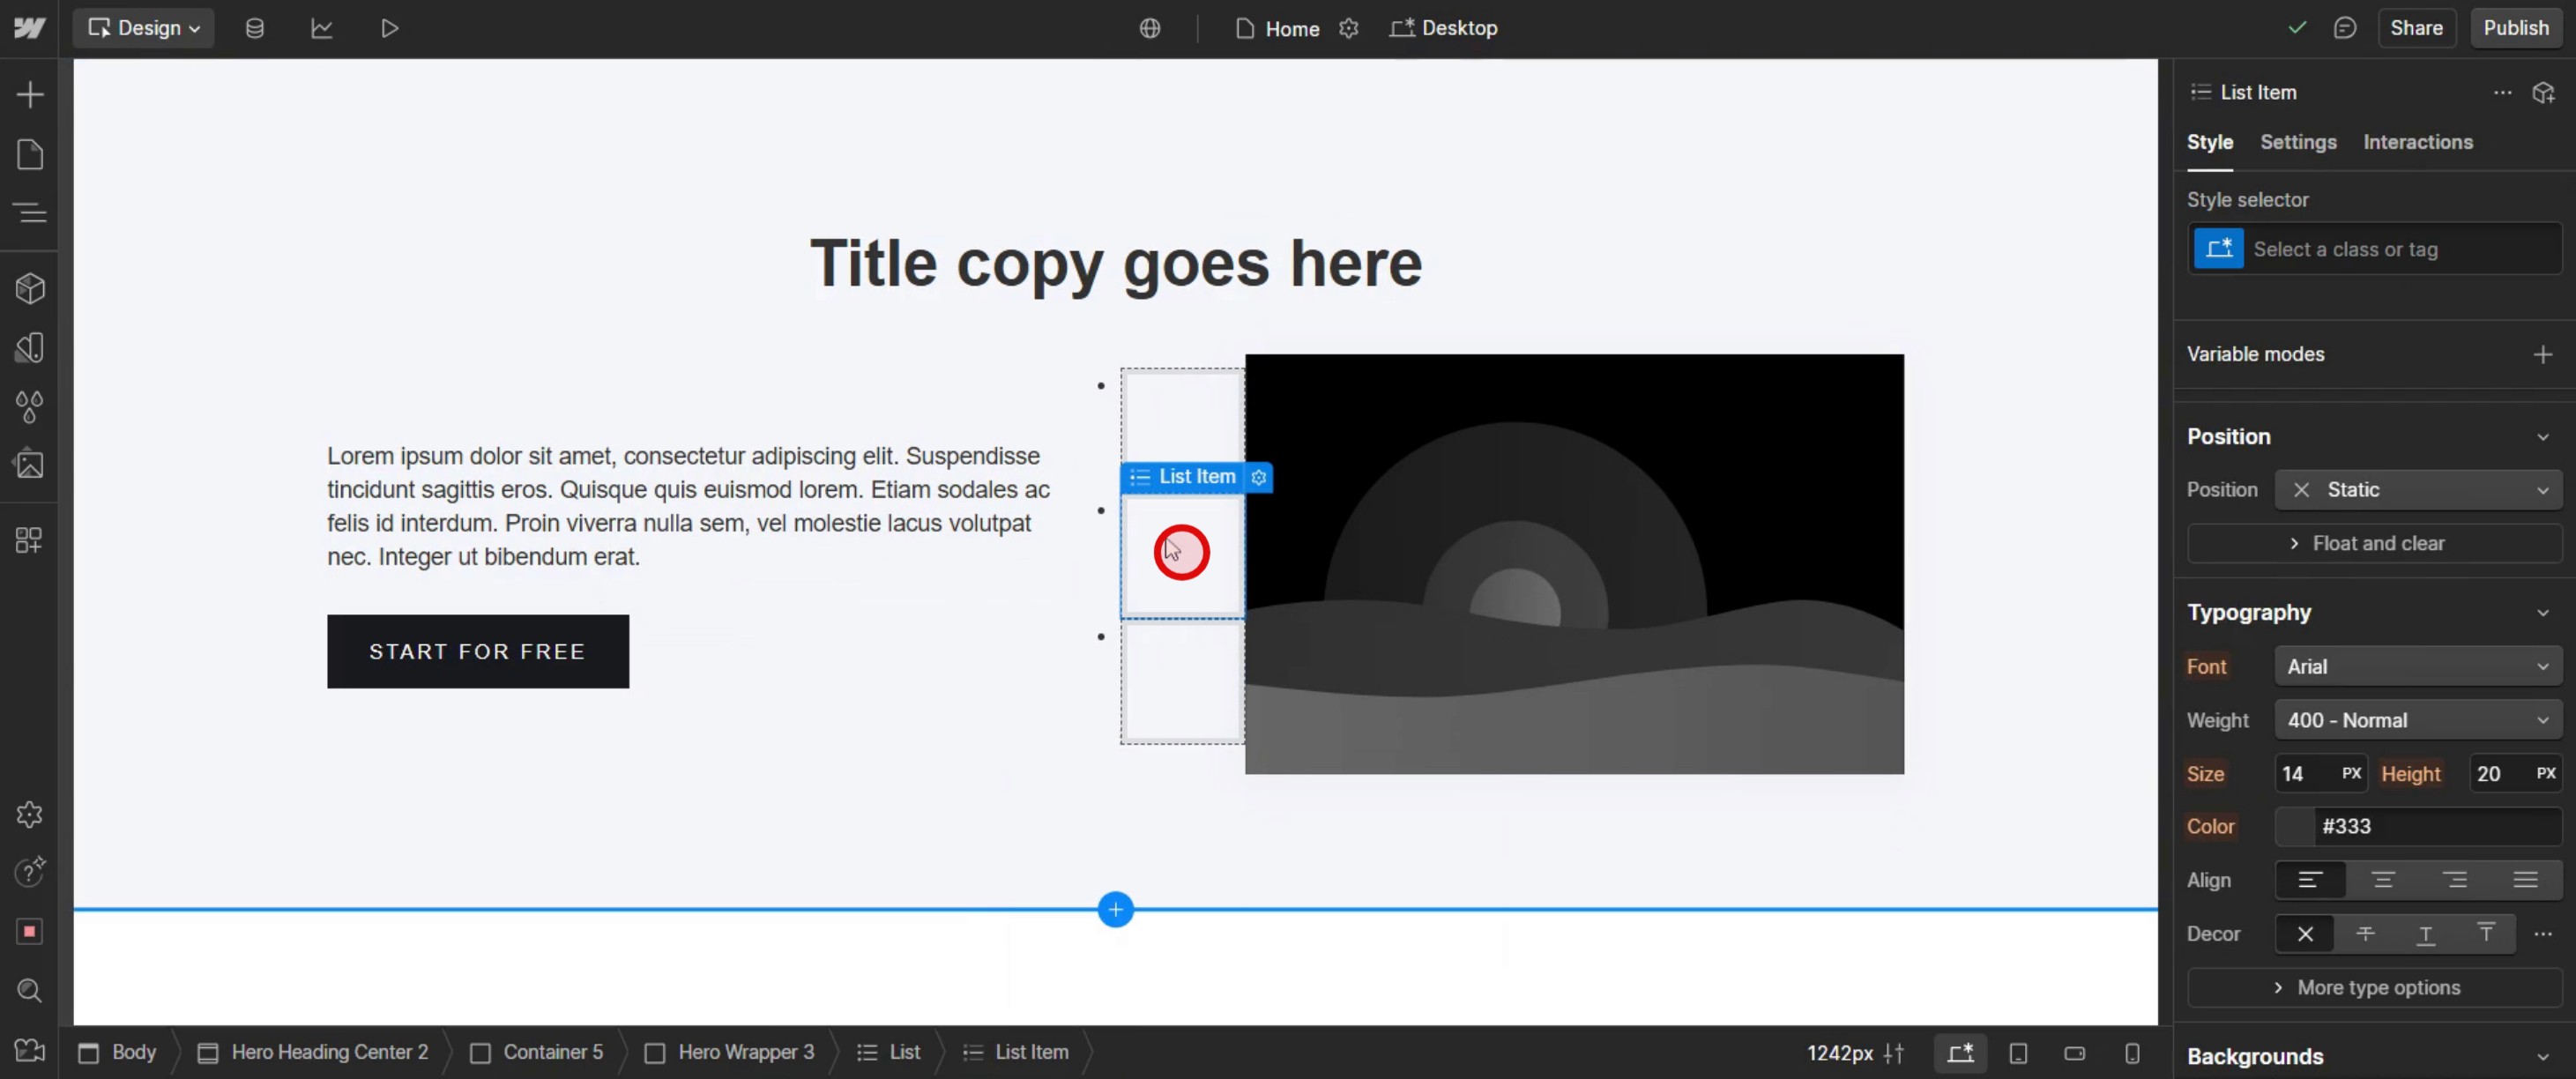Switch to mobile portrait breakpoint
Viewport: 2576px width, 1079px height.
pos(2132,1053)
